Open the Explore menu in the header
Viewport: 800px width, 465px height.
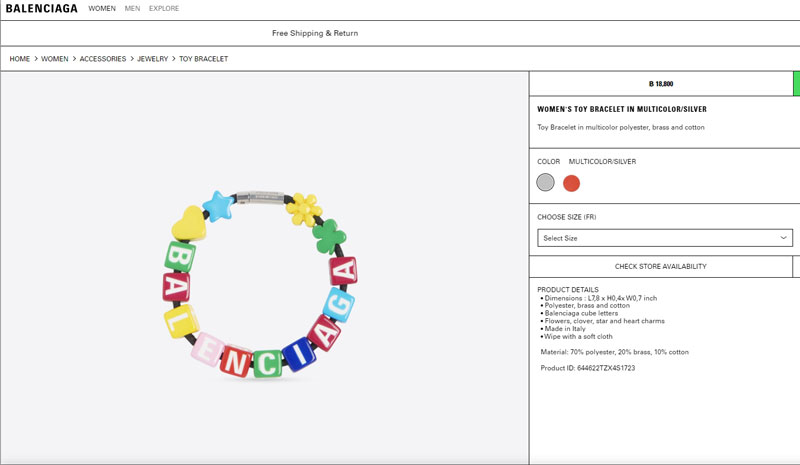coord(164,8)
